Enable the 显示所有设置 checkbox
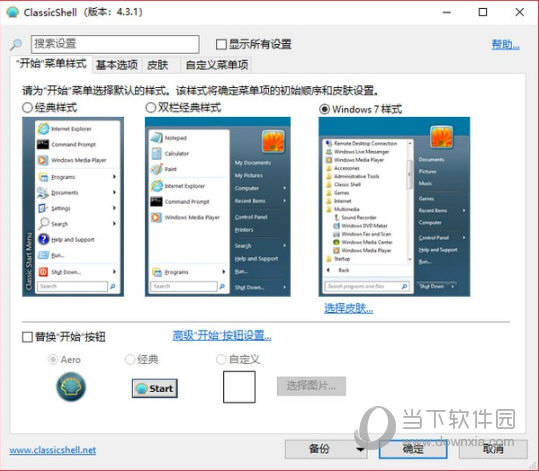Image resolution: width=539 pixels, height=471 pixels. click(x=221, y=44)
